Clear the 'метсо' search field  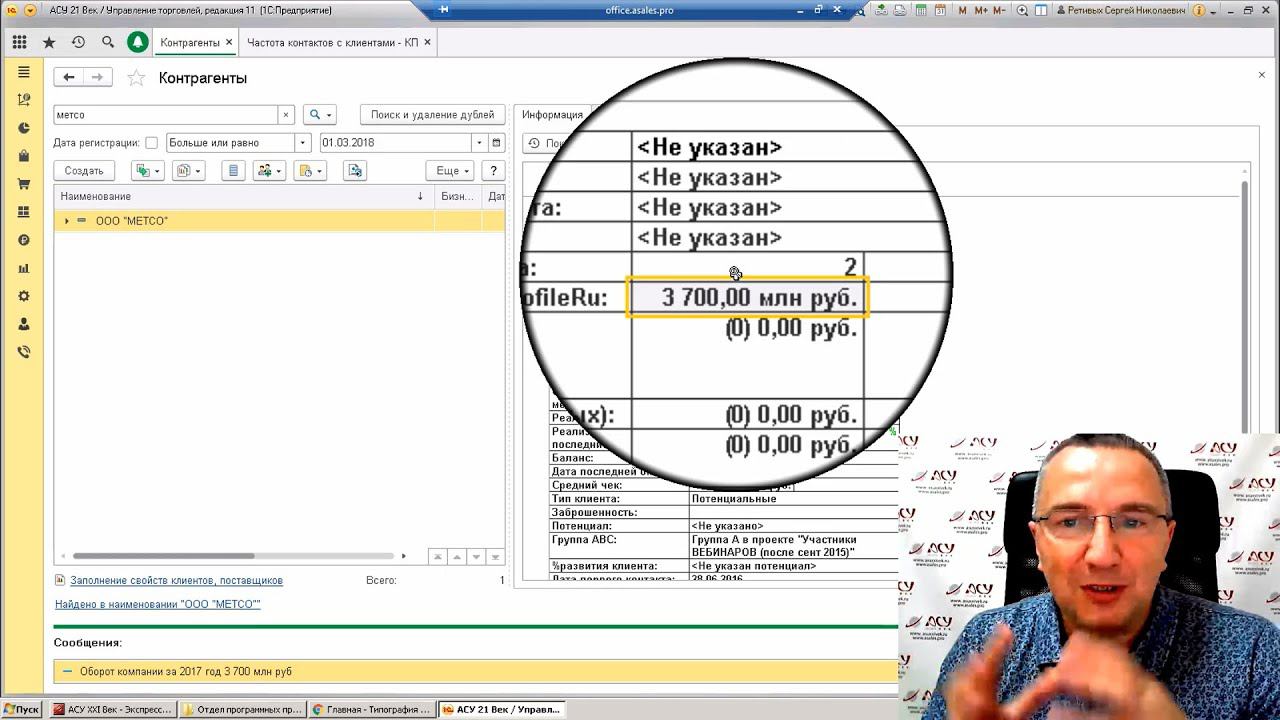(286, 115)
